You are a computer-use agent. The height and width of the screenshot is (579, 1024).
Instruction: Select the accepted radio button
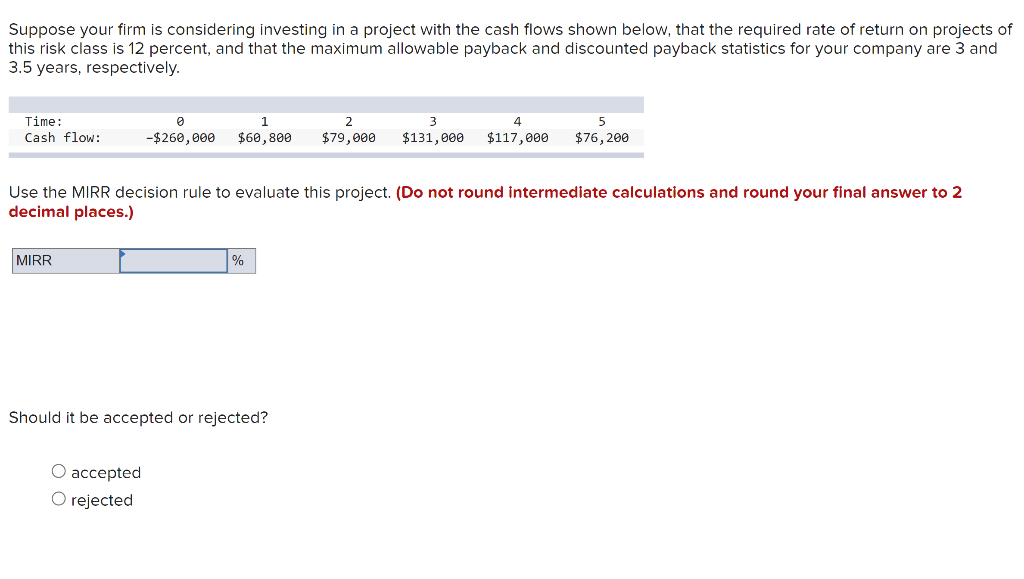click(x=58, y=471)
